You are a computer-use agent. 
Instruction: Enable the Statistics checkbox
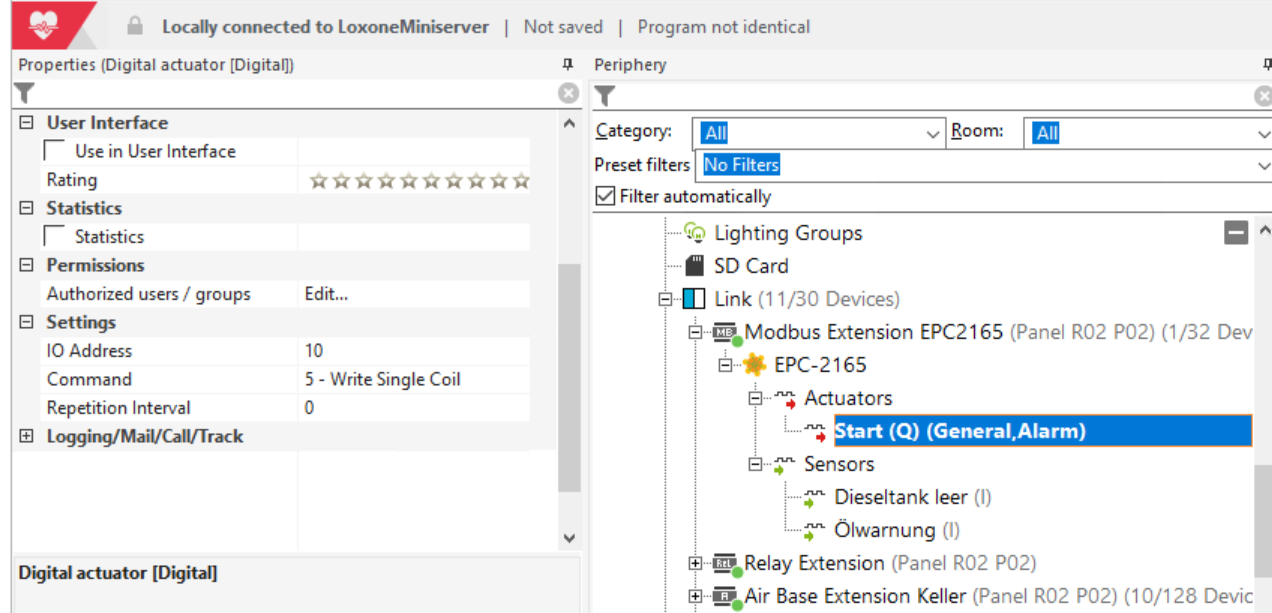[56, 237]
